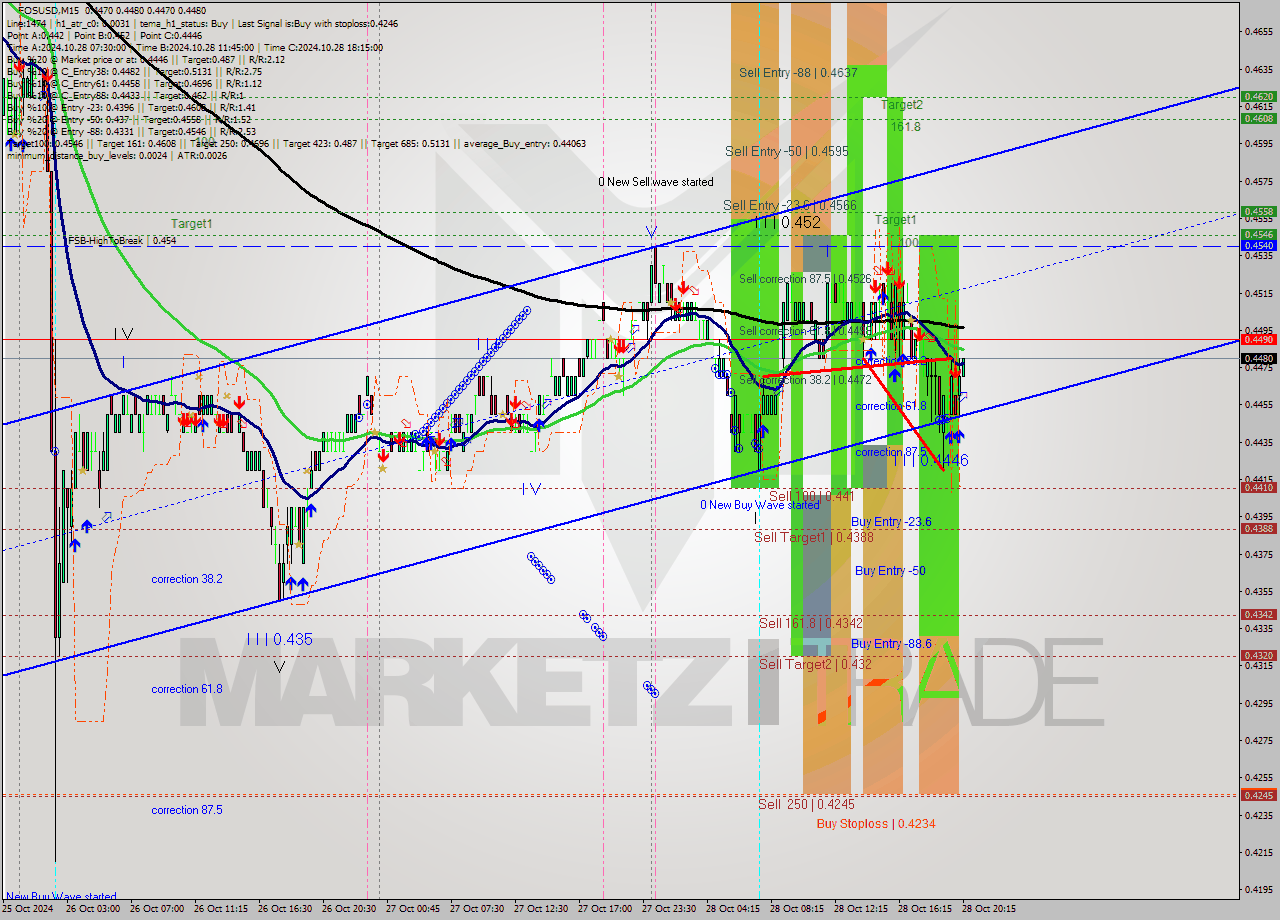This screenshot has width=1280, height=920.
Task: Click the 'average_Buy_entry: 0.44063' text
Action: 524,144
